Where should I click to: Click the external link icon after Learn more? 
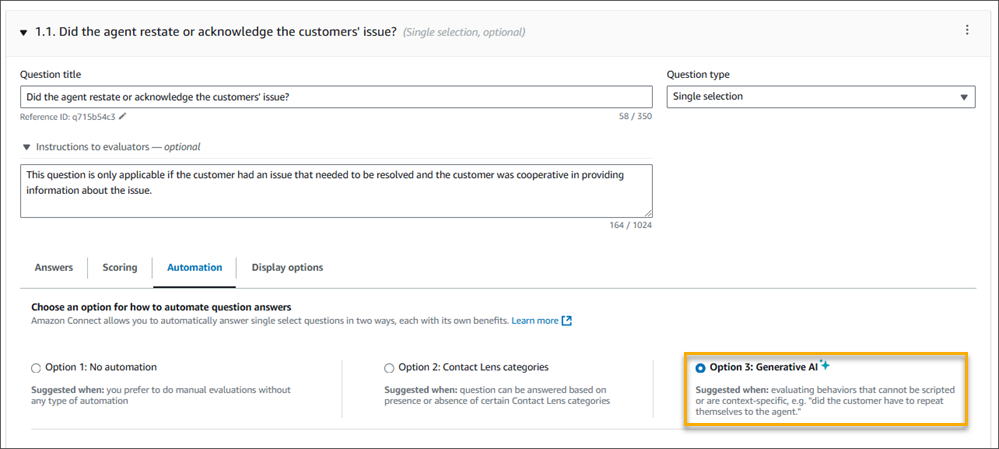tap(567, 321)
